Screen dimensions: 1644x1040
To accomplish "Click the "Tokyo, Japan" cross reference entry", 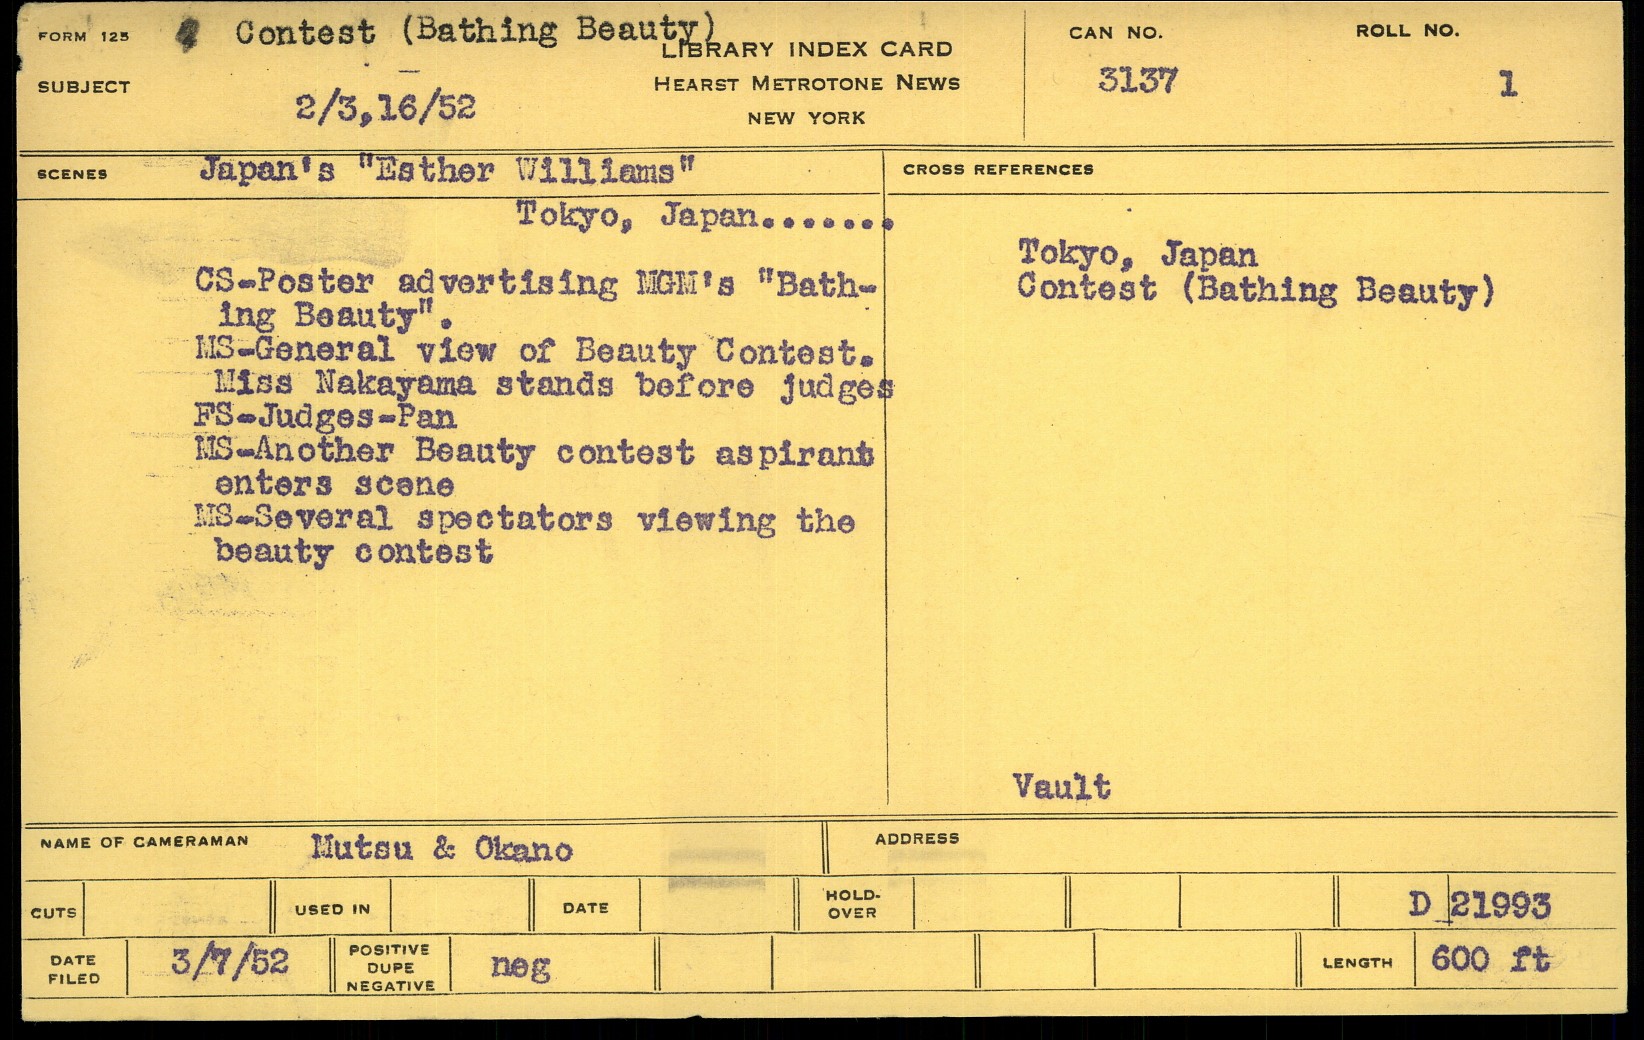I will click(x=1137, y=254).
